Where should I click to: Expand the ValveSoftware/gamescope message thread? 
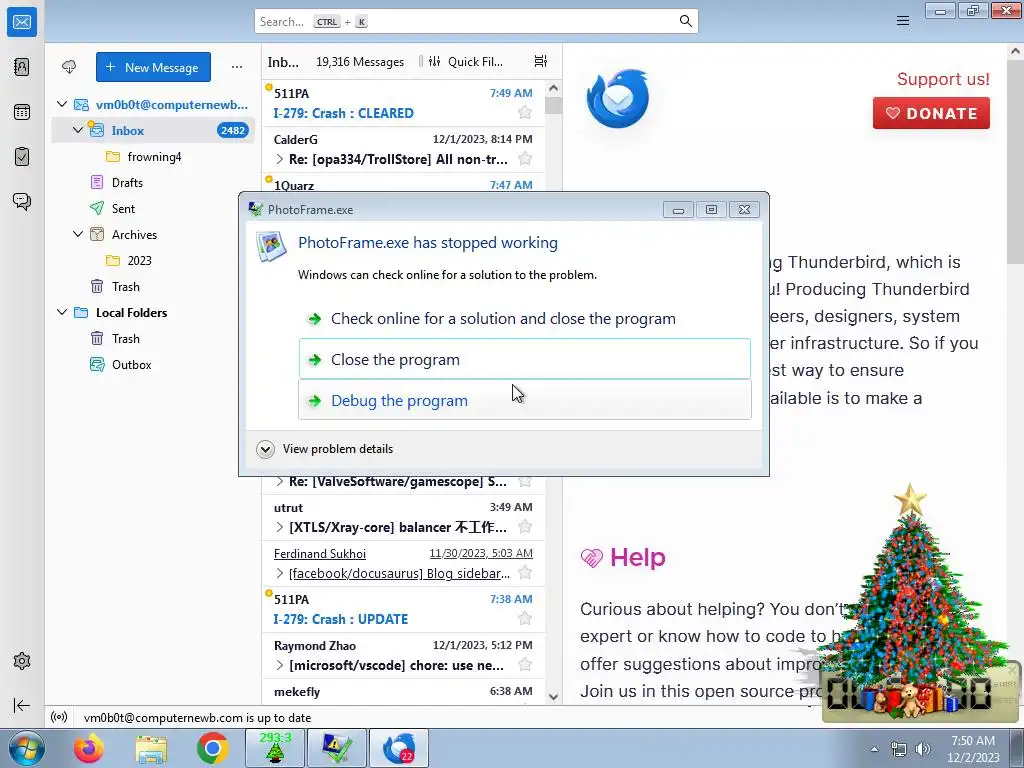tap(280, 481)
